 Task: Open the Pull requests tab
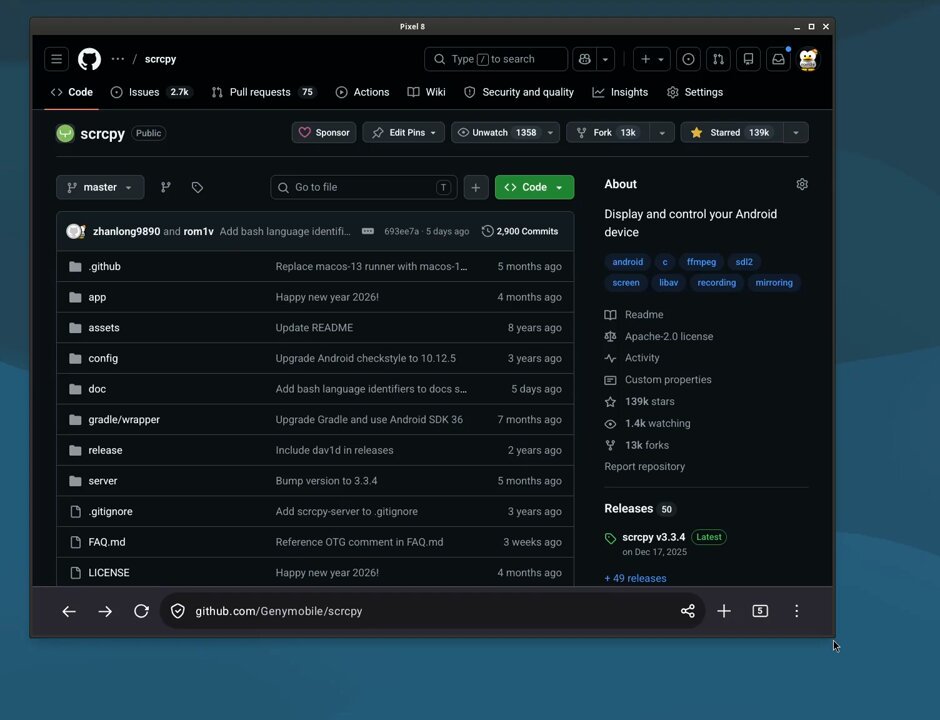(x=263, y=92)
